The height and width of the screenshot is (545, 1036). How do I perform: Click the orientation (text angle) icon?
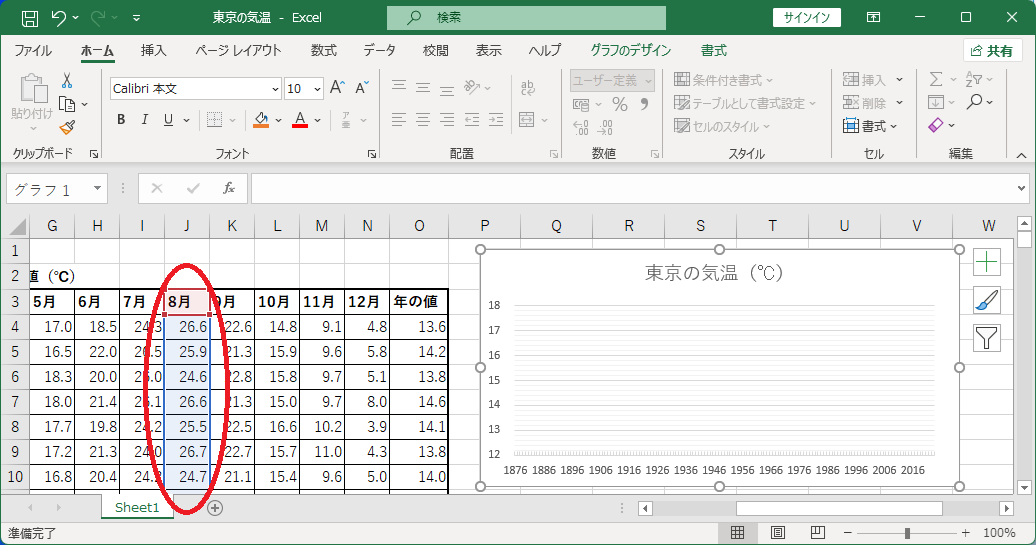point(472,87)
